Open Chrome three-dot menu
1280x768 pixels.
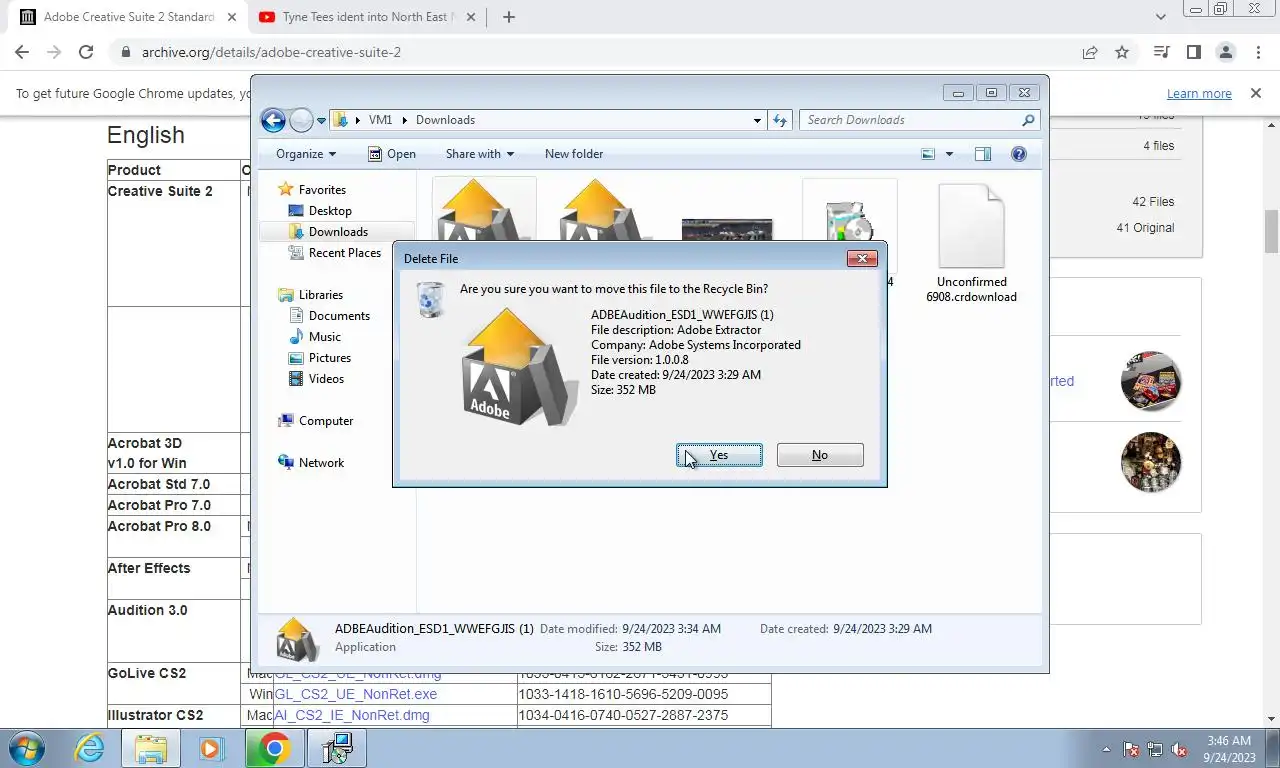pos(1257,52)
